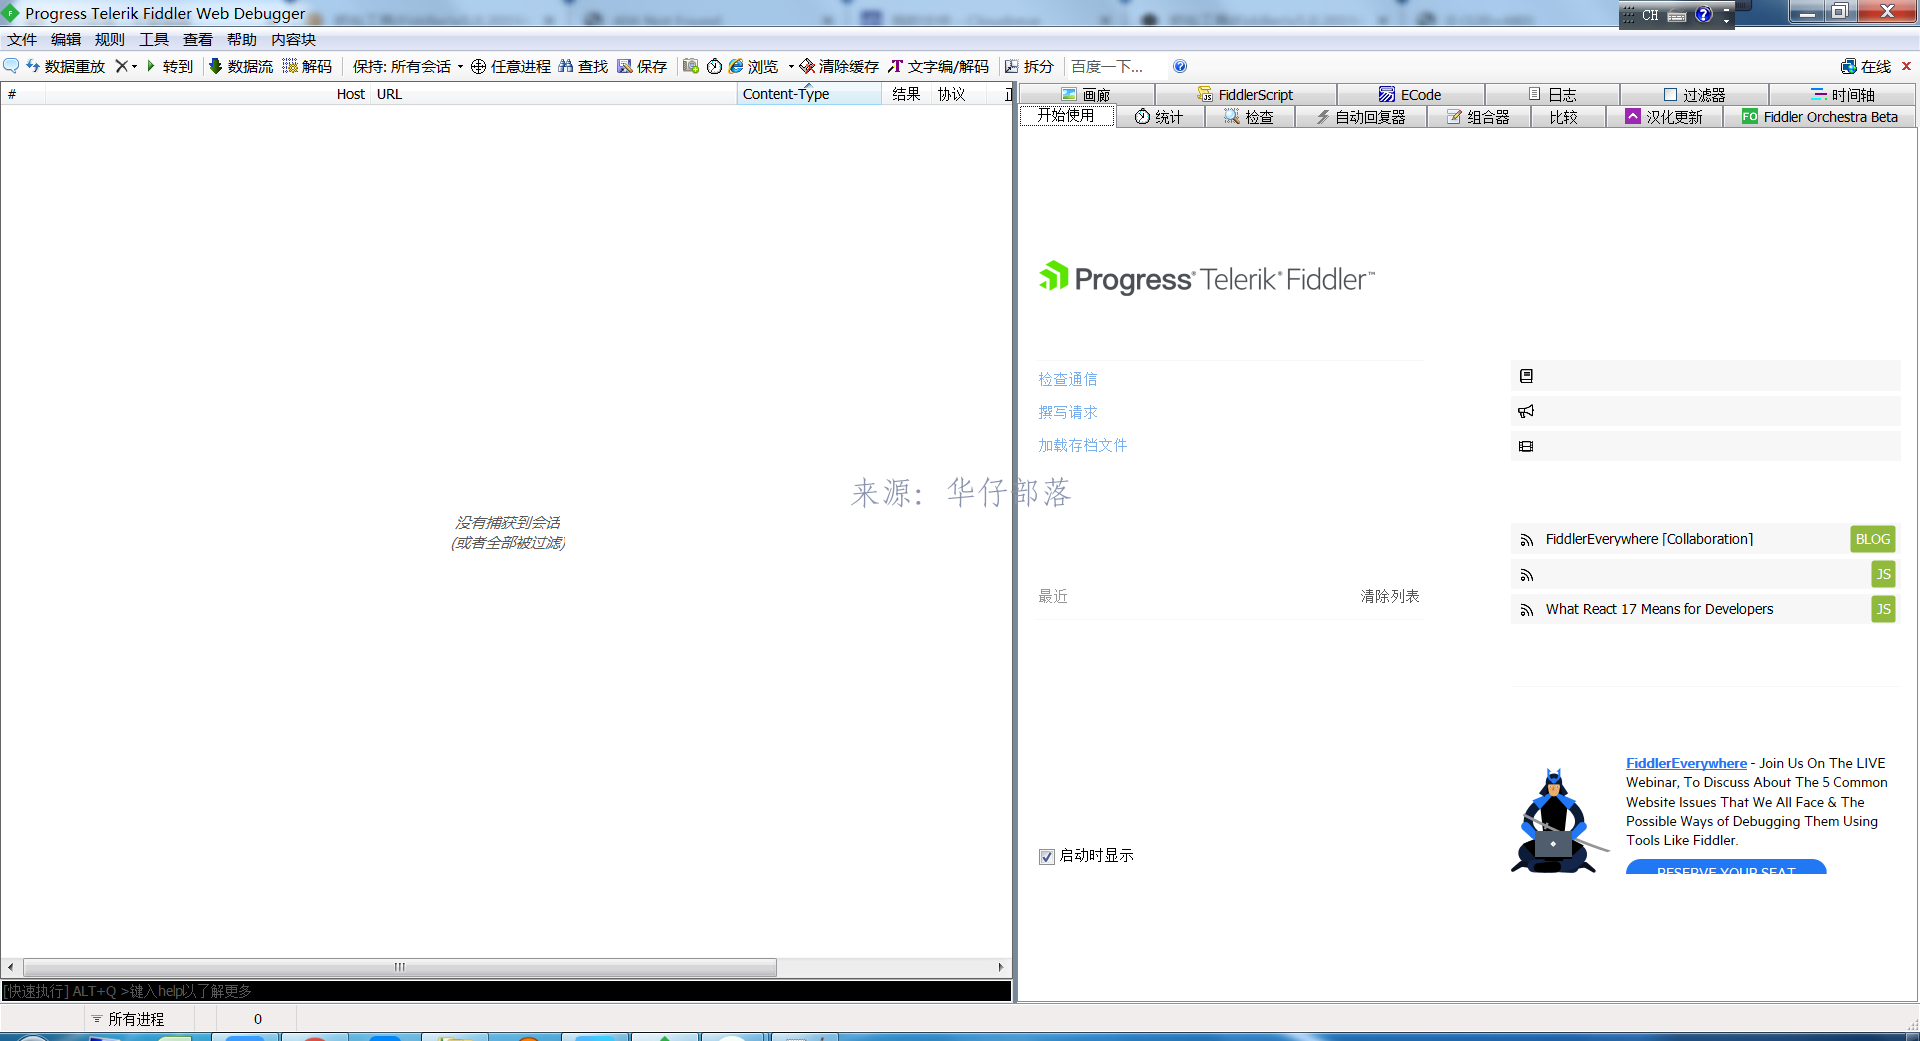Open the 查看 menu
The image size is (1920, 1041).
tap(198, 39)
